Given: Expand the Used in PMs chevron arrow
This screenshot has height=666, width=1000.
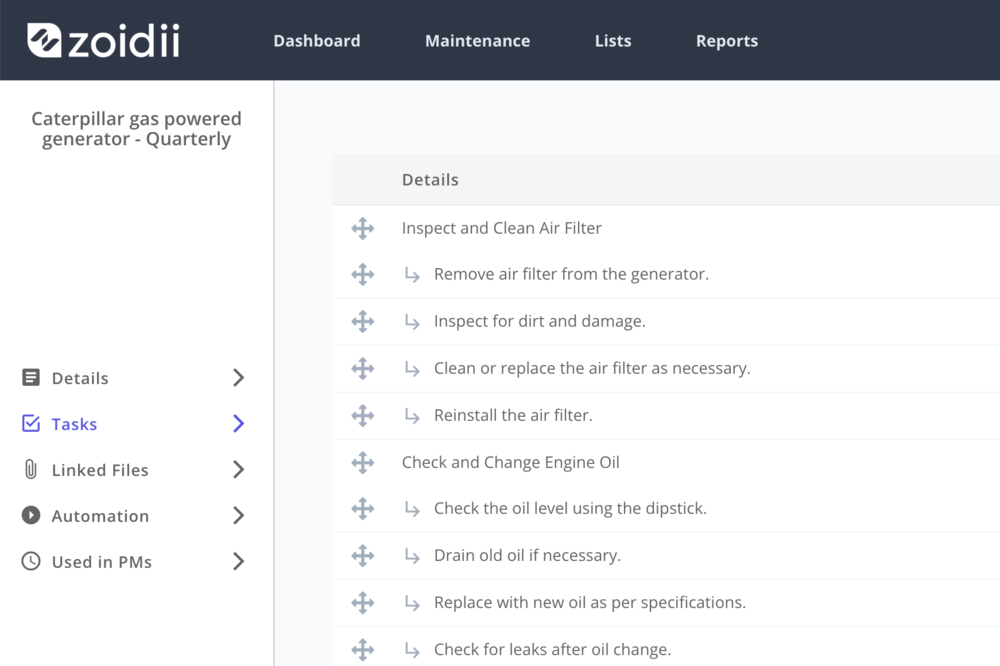Looking at the screenshot, I should [239, 561].
